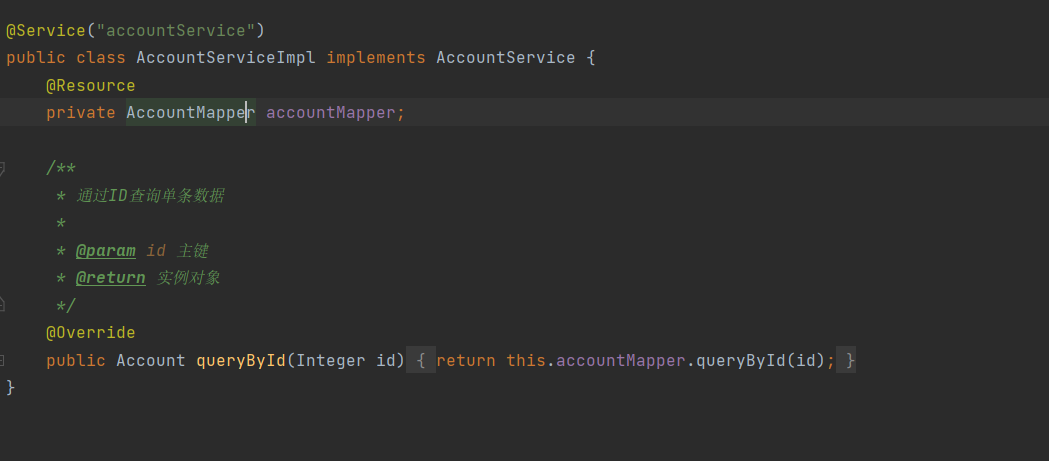This screenshot has height=461, width=1049.
Task: Click the AccountService interface name after implements
Action: (x=506, y=58)
